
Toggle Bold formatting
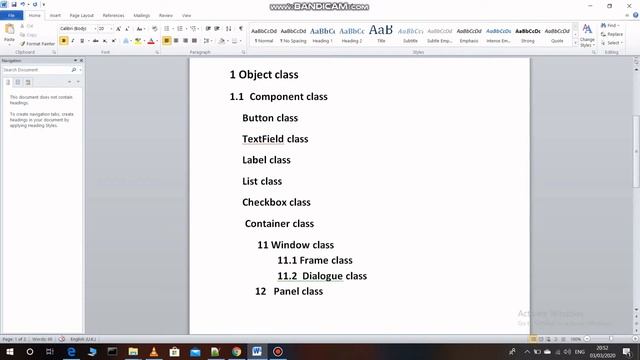[x=64, y=41]
